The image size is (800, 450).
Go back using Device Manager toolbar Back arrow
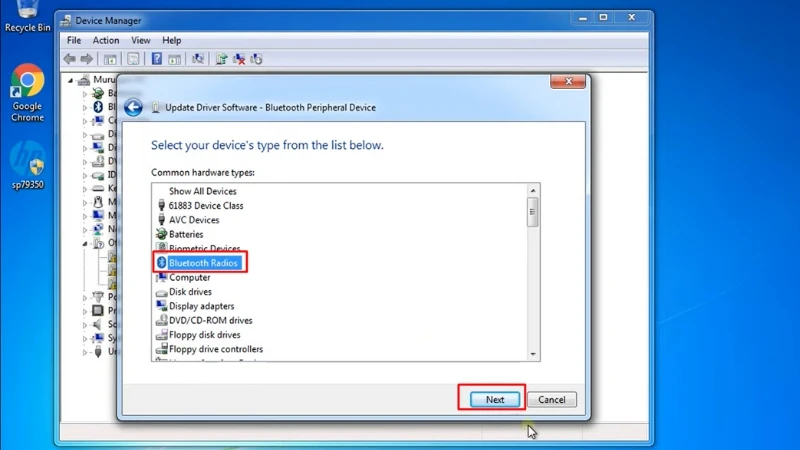[70, 59]
